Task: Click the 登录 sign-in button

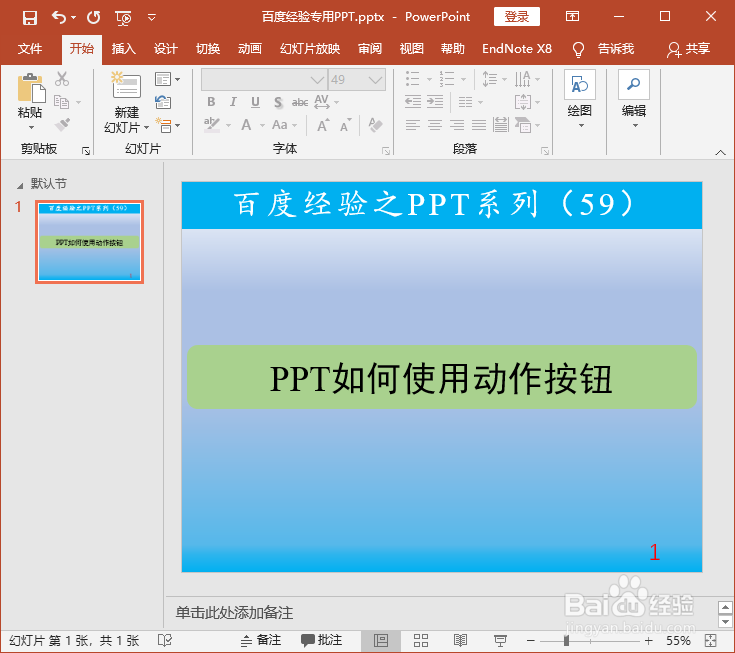Action: click(517, 17)
